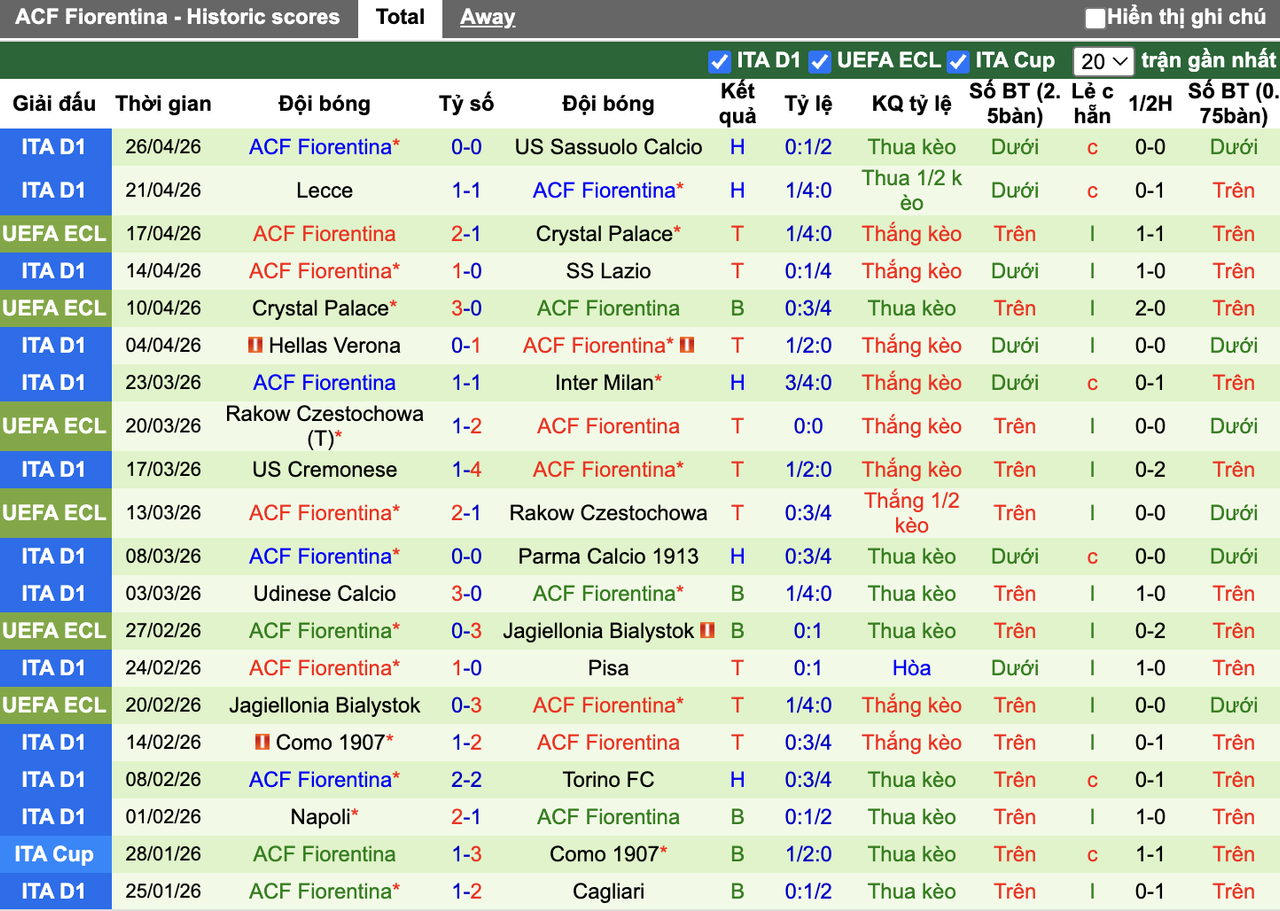Click the ITA D1 league badge on 26/04/26
The width and height of the screenshot is (1280, 911).
click(x=54, y=147)
